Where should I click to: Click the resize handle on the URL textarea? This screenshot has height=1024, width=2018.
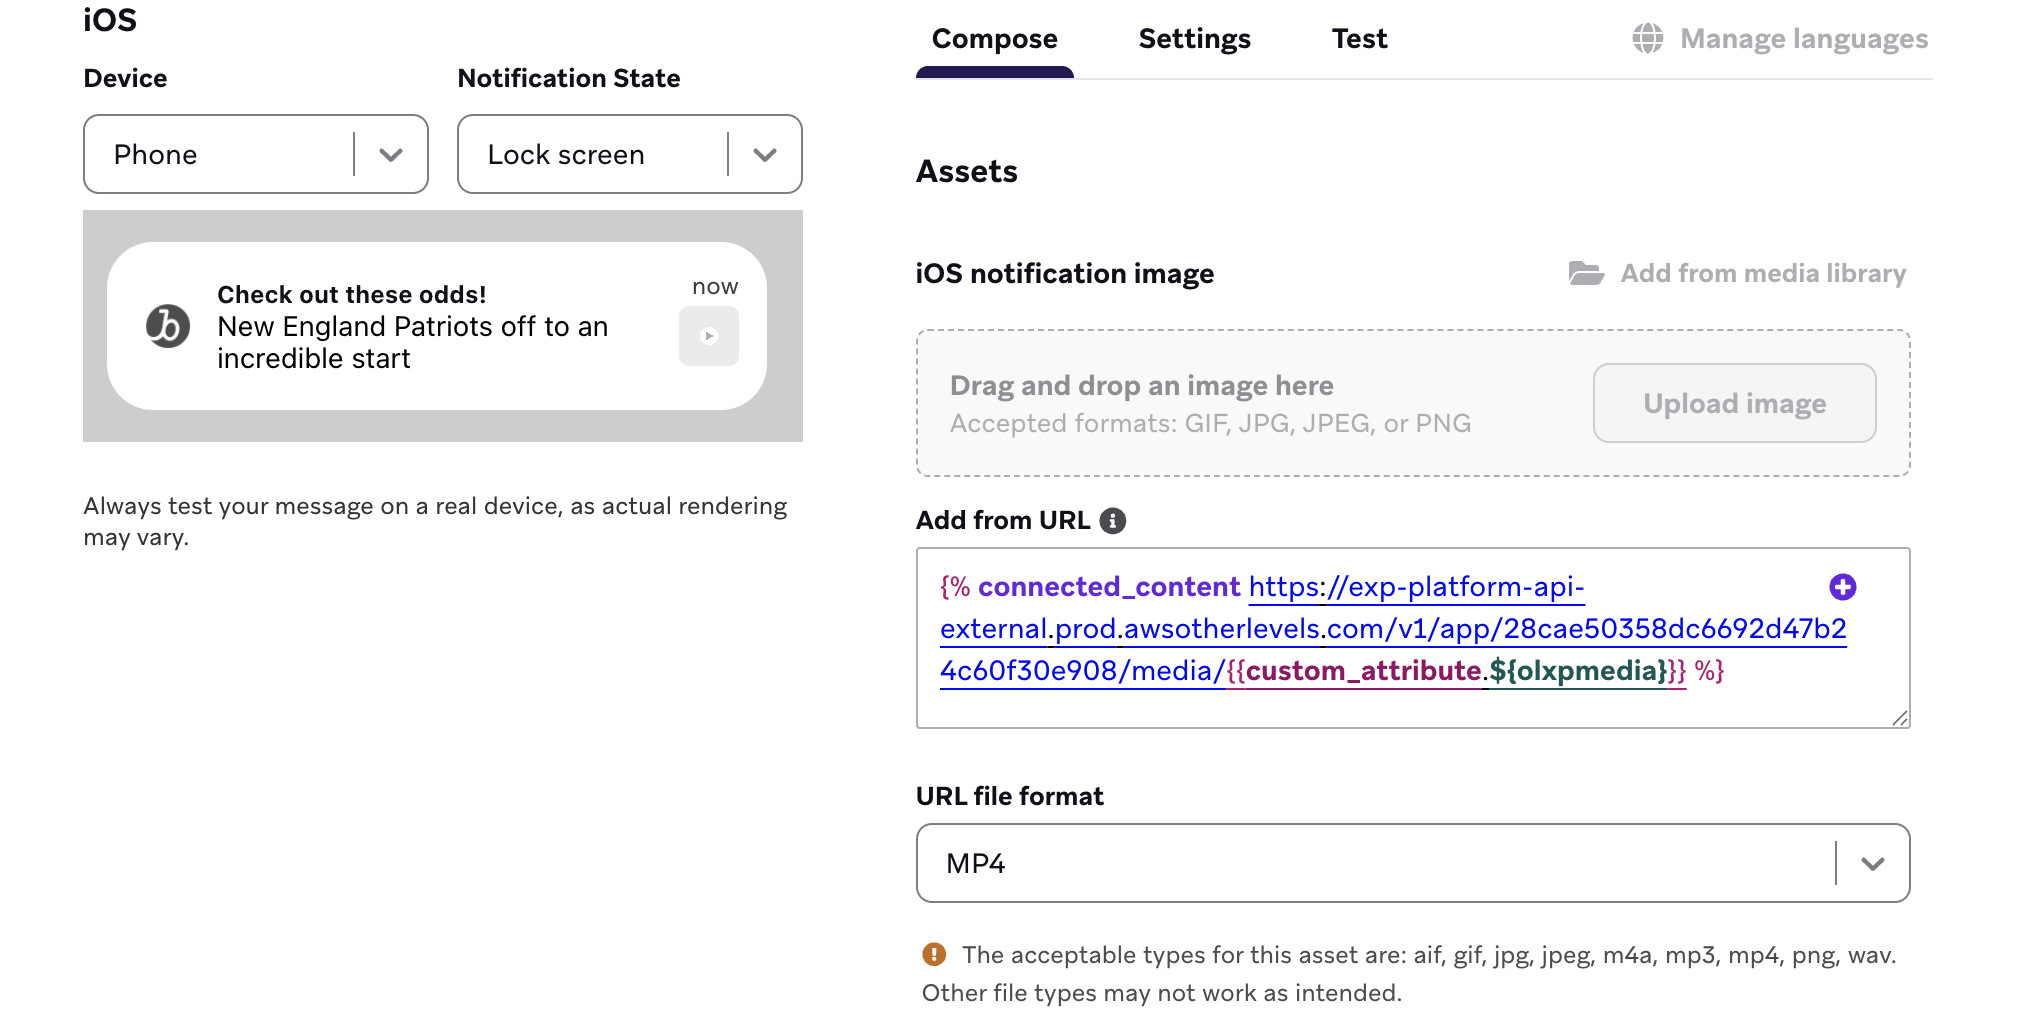[x=1901, y=718]
